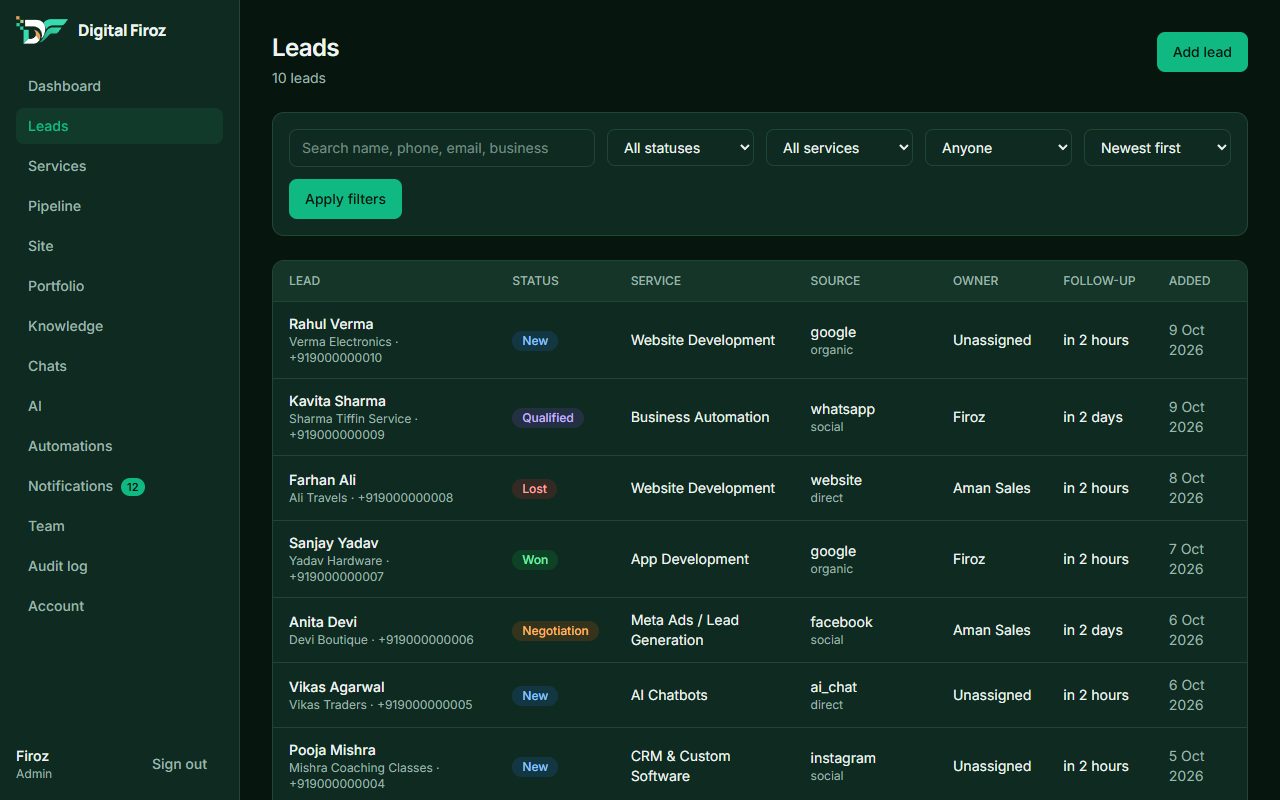1280x800 pixels.
Task: Open Automations from the sidebar
Action: pos(119,446)
